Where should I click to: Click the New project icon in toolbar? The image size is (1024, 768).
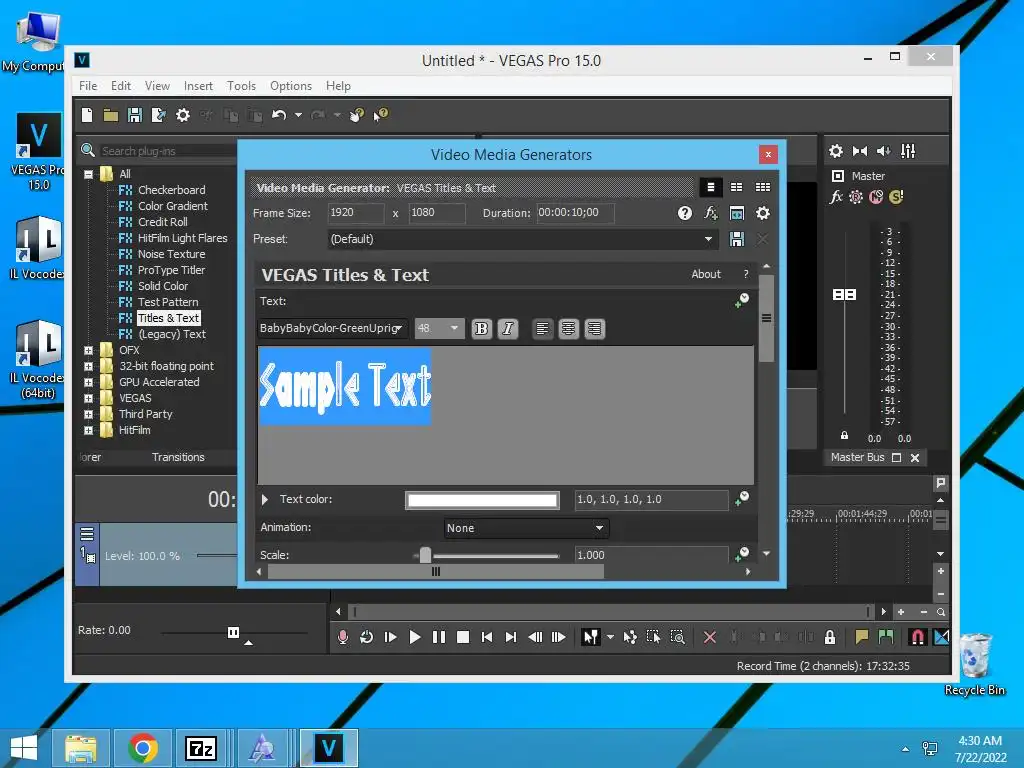coord(87,115)
